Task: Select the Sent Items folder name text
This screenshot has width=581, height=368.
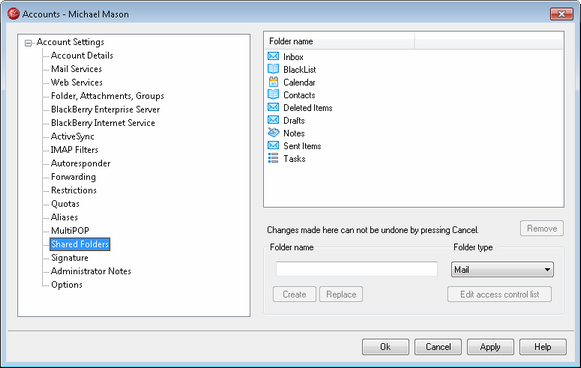Action: coord(302,146)
